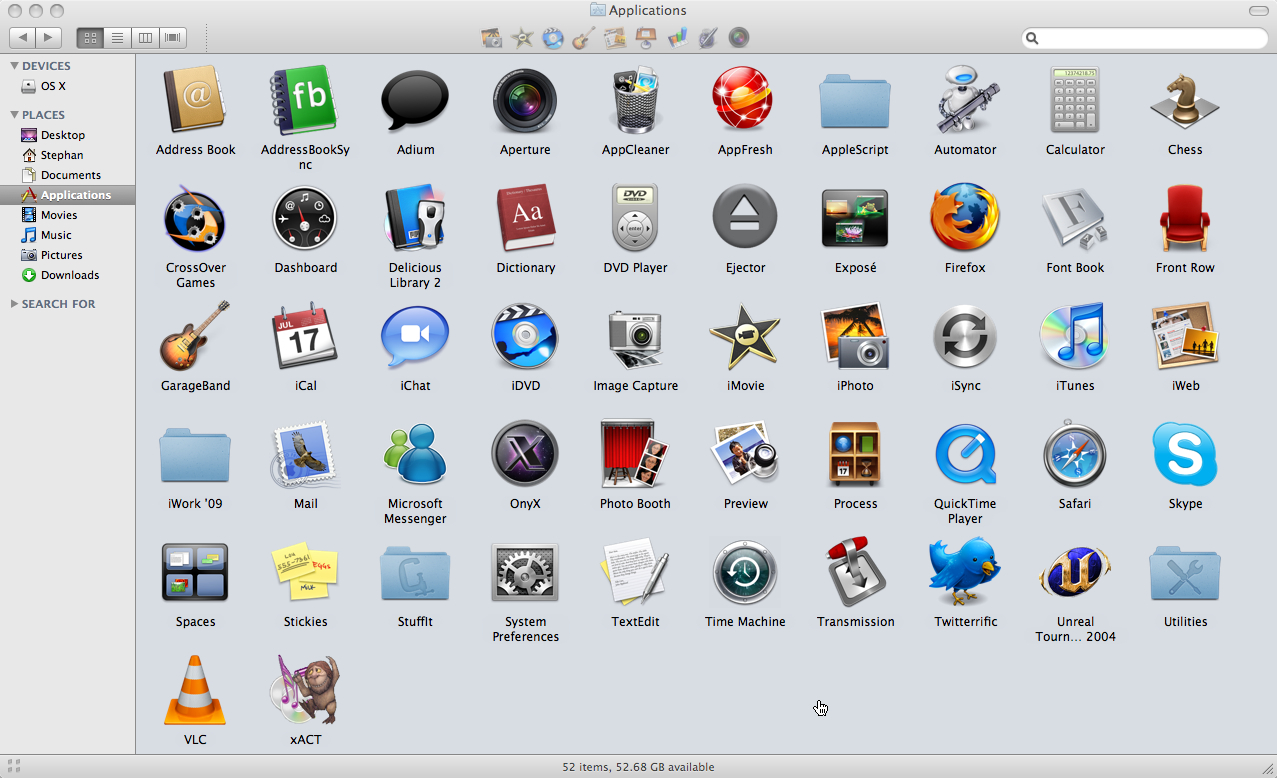Select the VLC traffic cone icon

pyautogui.click(x=195, y=690)
